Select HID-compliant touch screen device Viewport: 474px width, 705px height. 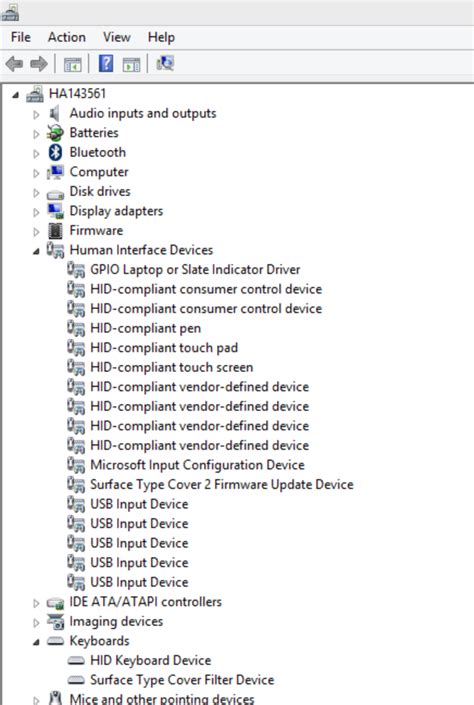[171, 367]
